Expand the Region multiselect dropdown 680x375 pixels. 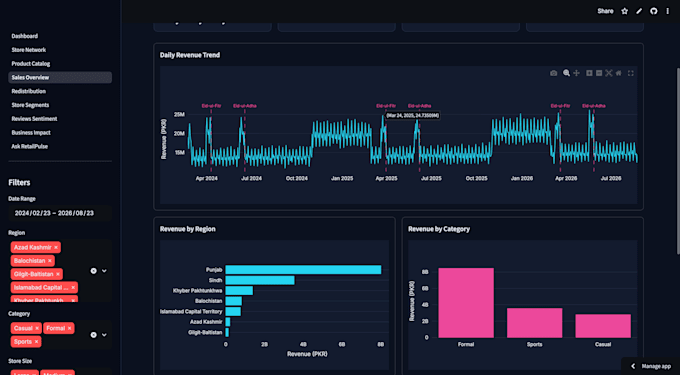104,271
